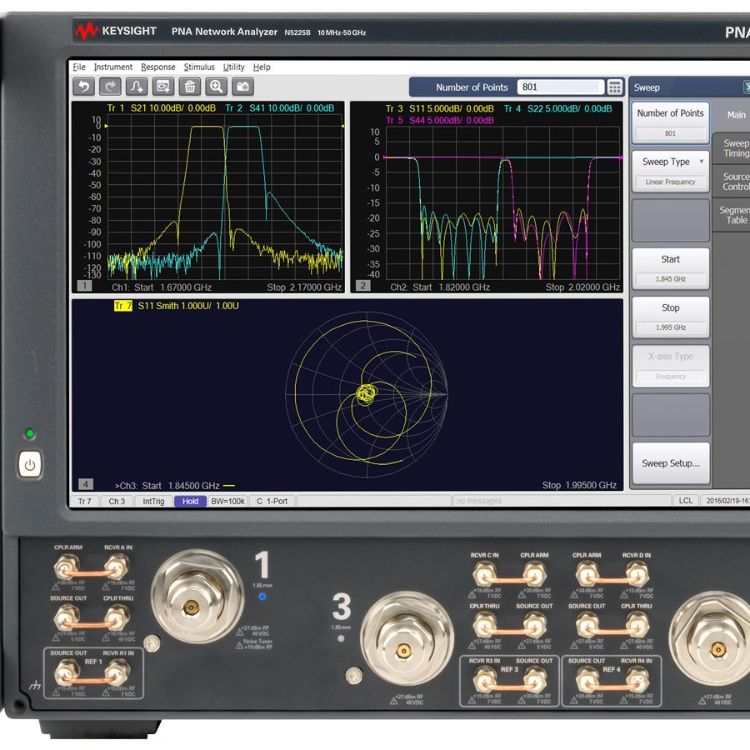The image size is (750, 750).
Task: Click the Add Channel window icon
Action: [163, 87]
